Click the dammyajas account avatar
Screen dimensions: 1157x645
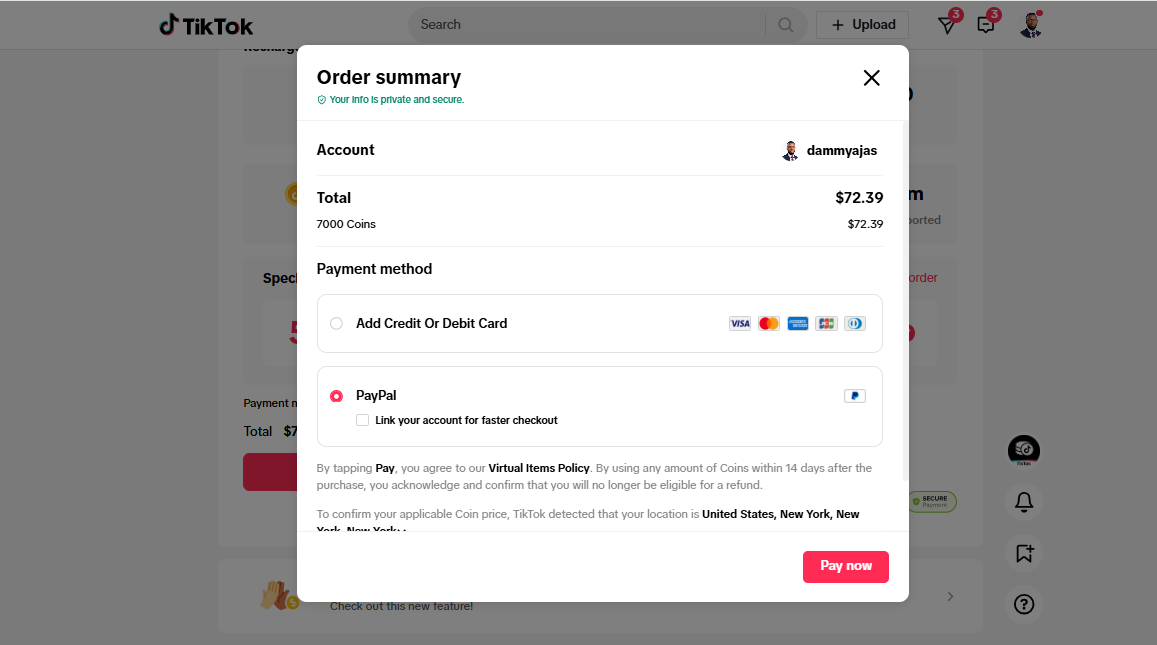click(790, 151)
